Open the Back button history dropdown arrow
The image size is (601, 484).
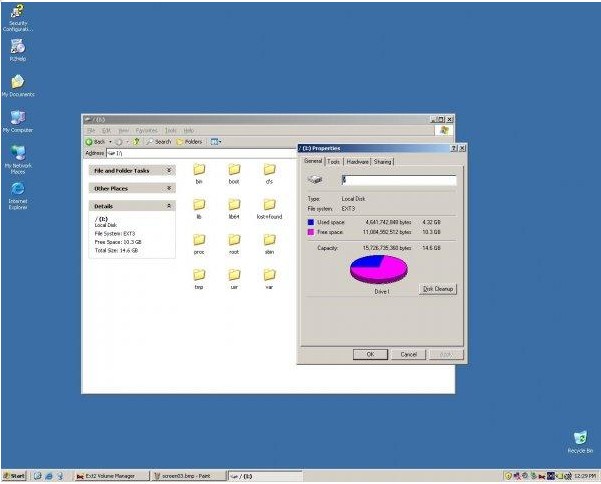click(x=110, y=142)
